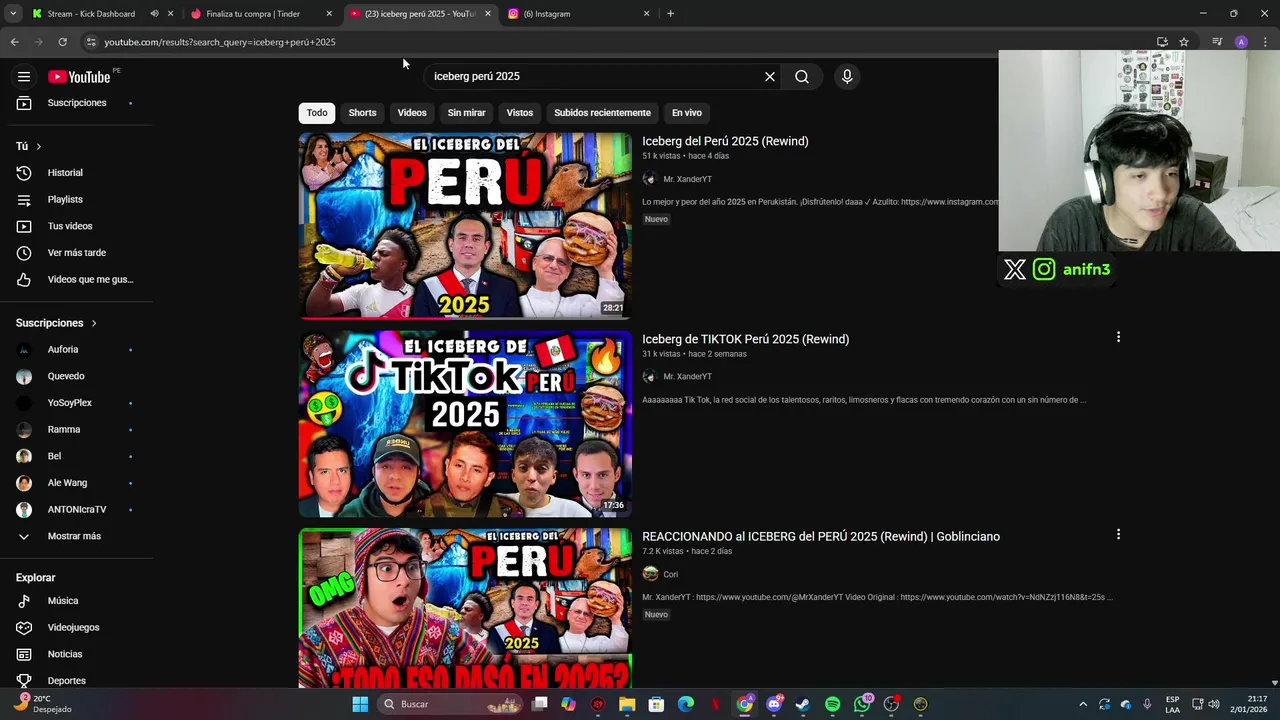Screen dimensions: 1280x720
Task: Filter by Subidos recientemente
Action: click(x=602, y=113)
